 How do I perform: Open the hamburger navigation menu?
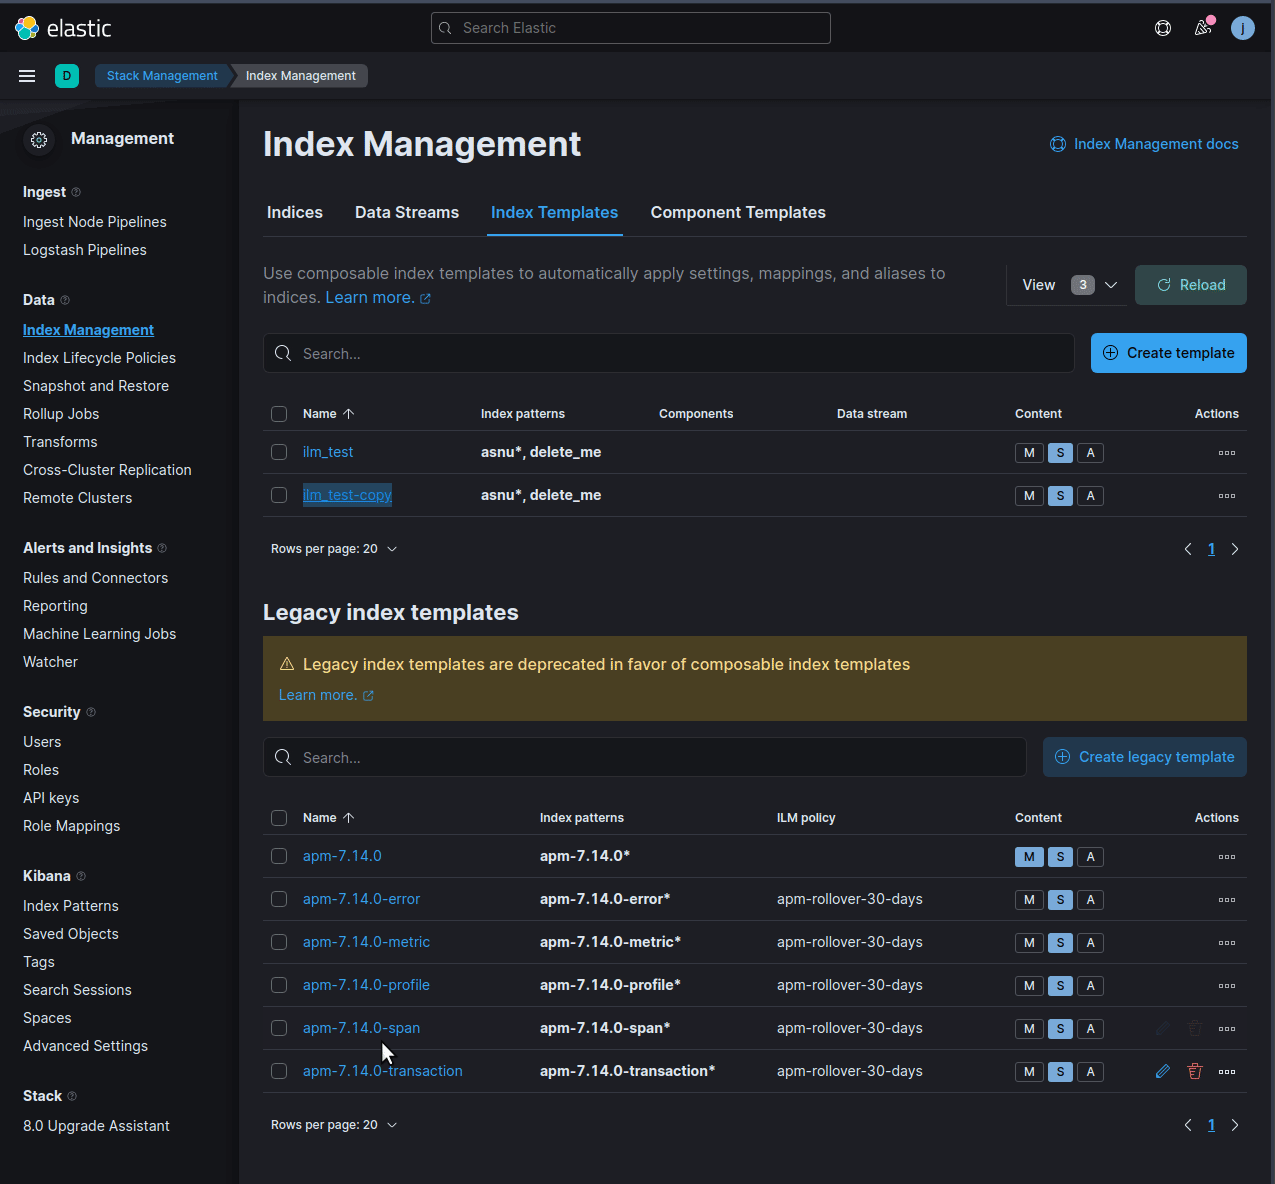pyautogui.click(x=27, y=76)
